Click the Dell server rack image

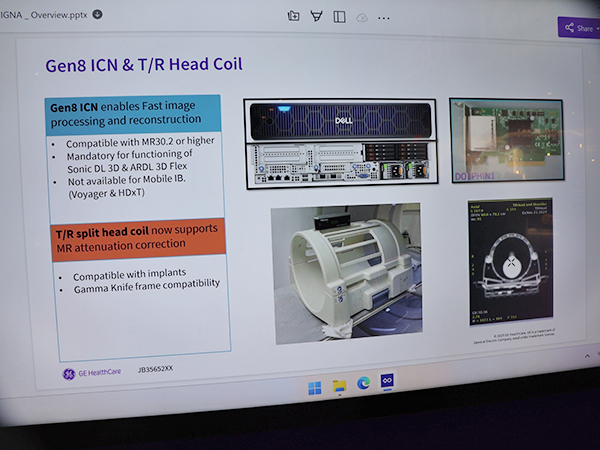[x=339, y=141]
